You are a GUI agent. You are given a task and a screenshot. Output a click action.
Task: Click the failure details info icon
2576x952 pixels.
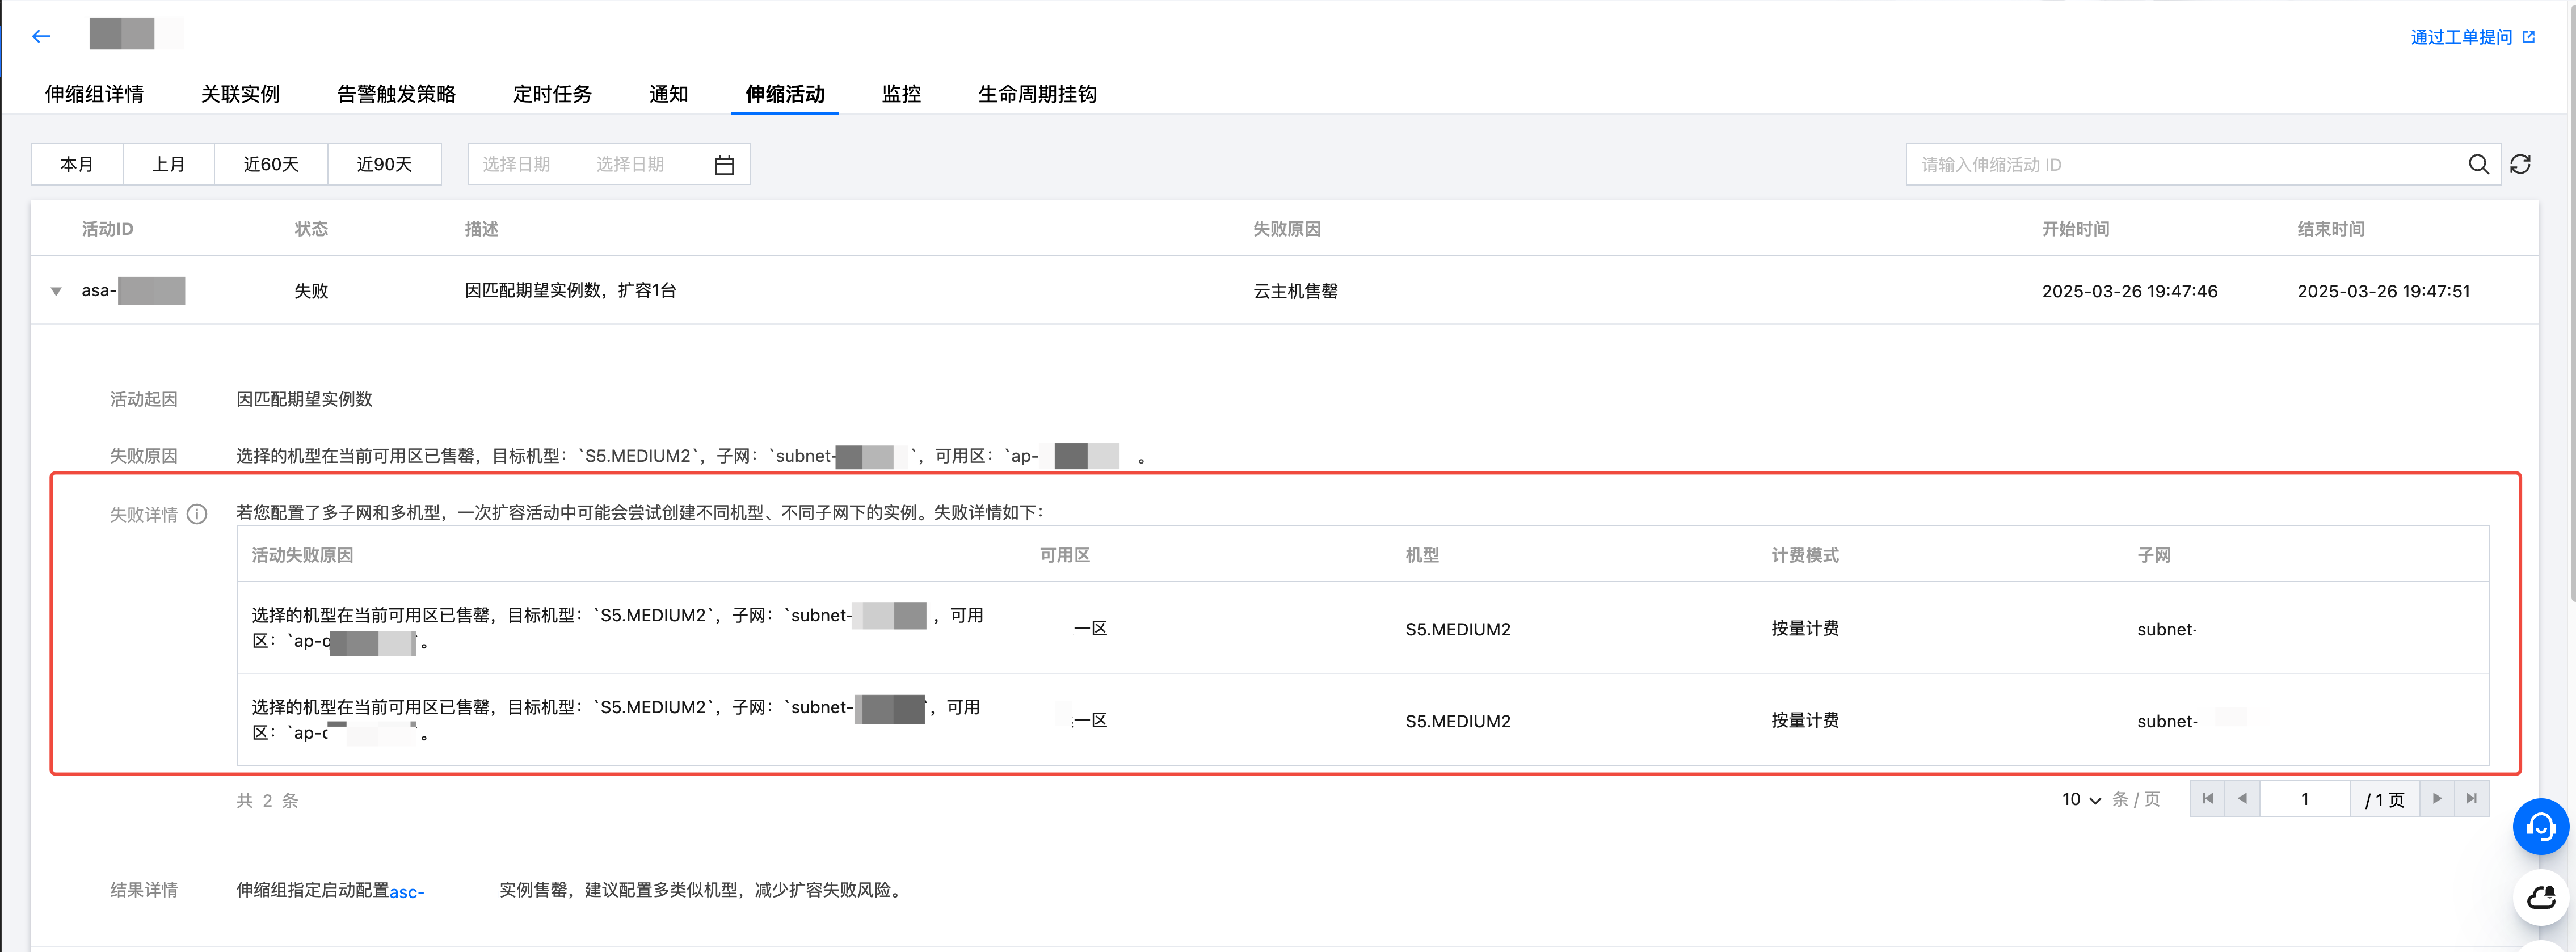[x=197, y=514]
